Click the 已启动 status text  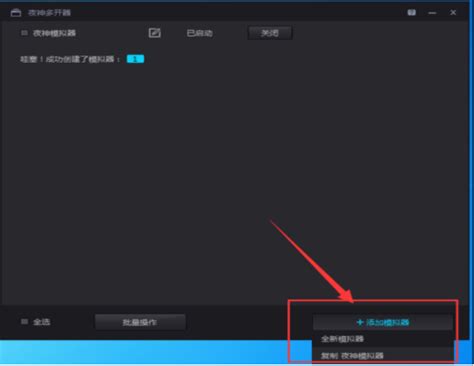tap(200, 33)
